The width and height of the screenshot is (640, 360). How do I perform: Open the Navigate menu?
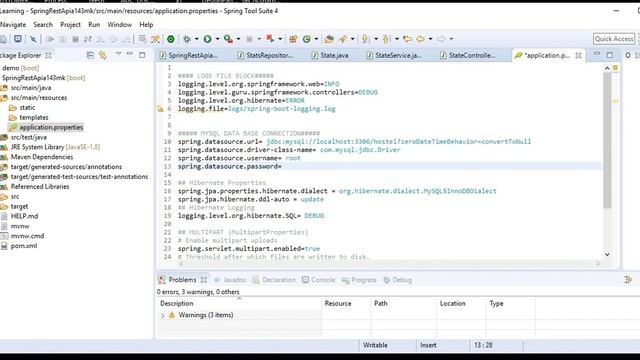pyautogui.click(x=13, y=24)
